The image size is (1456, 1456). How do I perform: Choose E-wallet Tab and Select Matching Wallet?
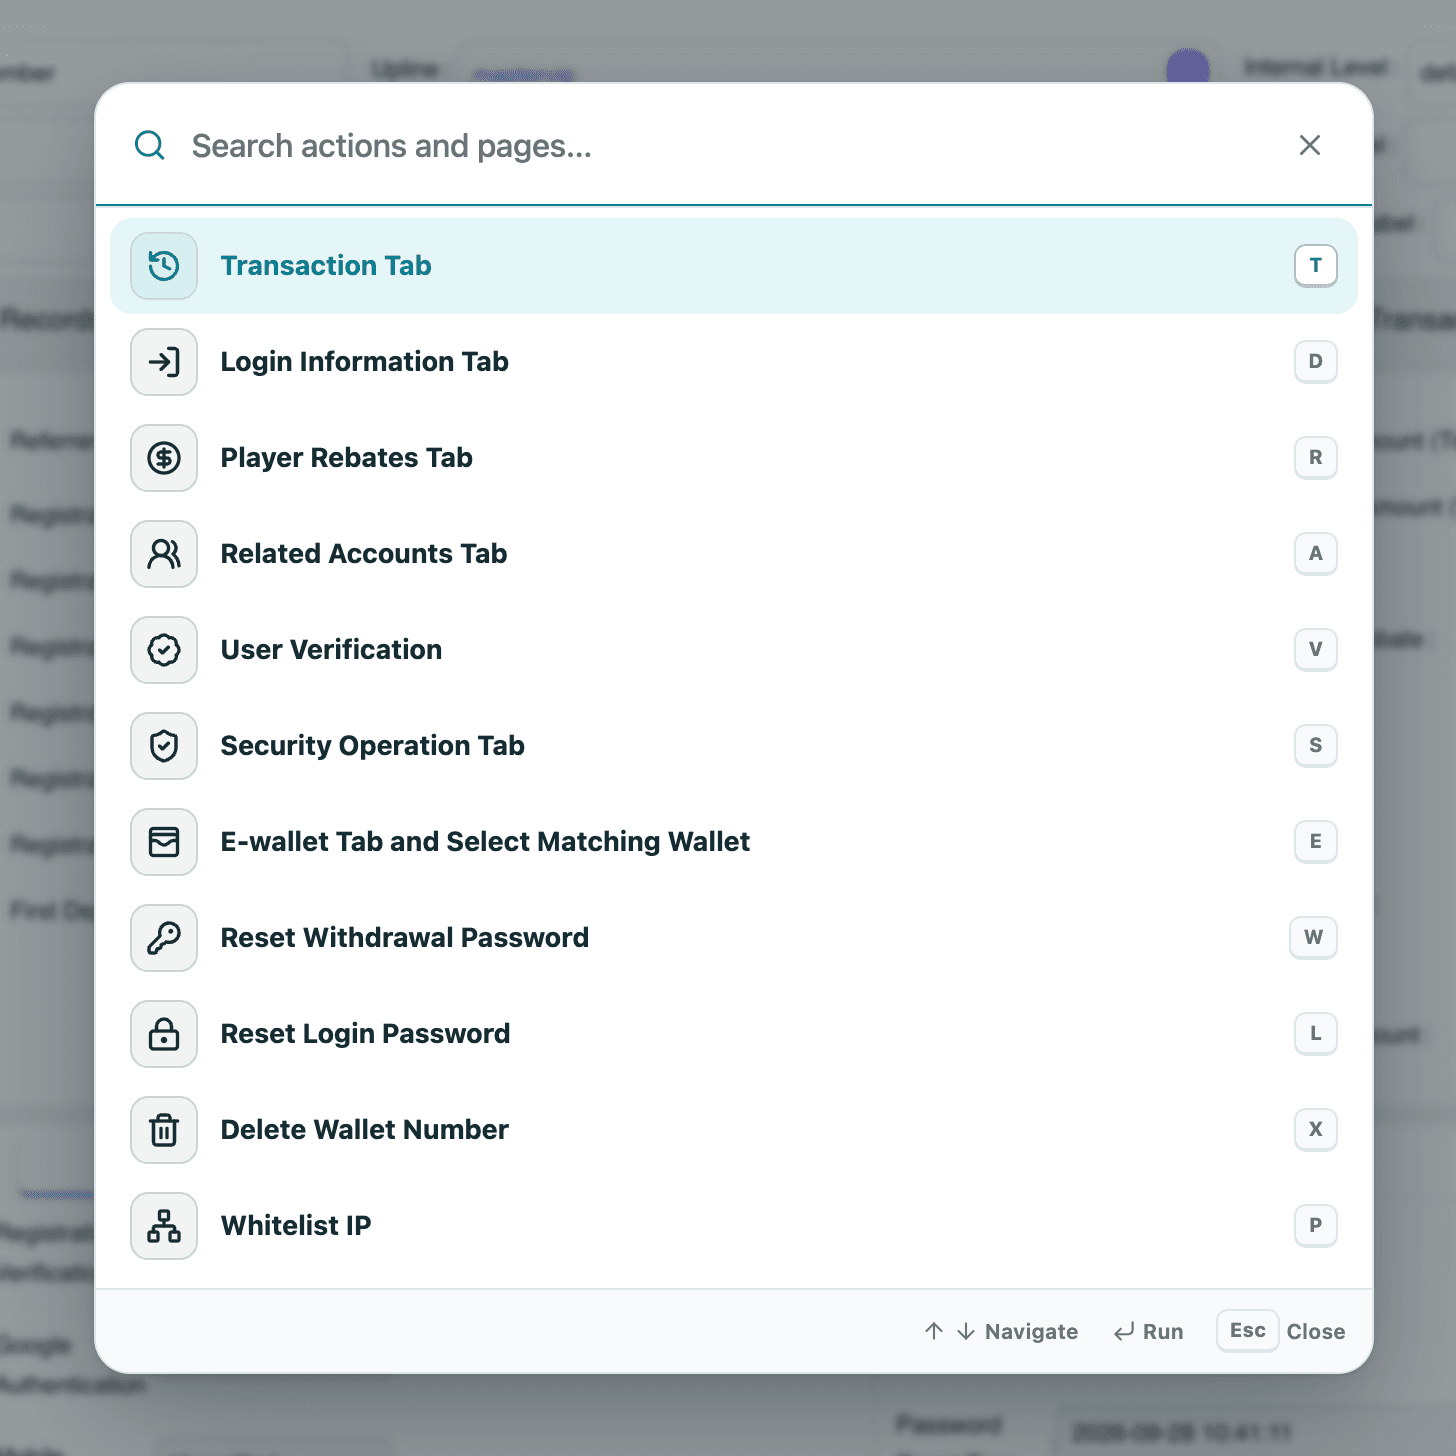(734, 842)
